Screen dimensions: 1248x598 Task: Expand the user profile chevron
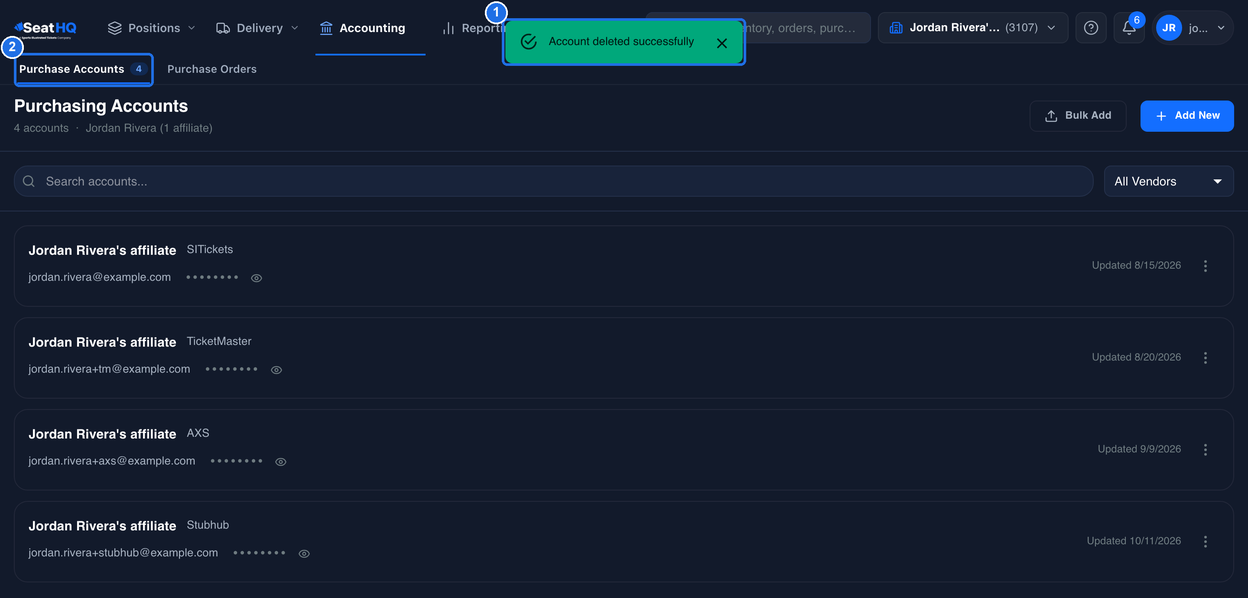(1221, 28)
